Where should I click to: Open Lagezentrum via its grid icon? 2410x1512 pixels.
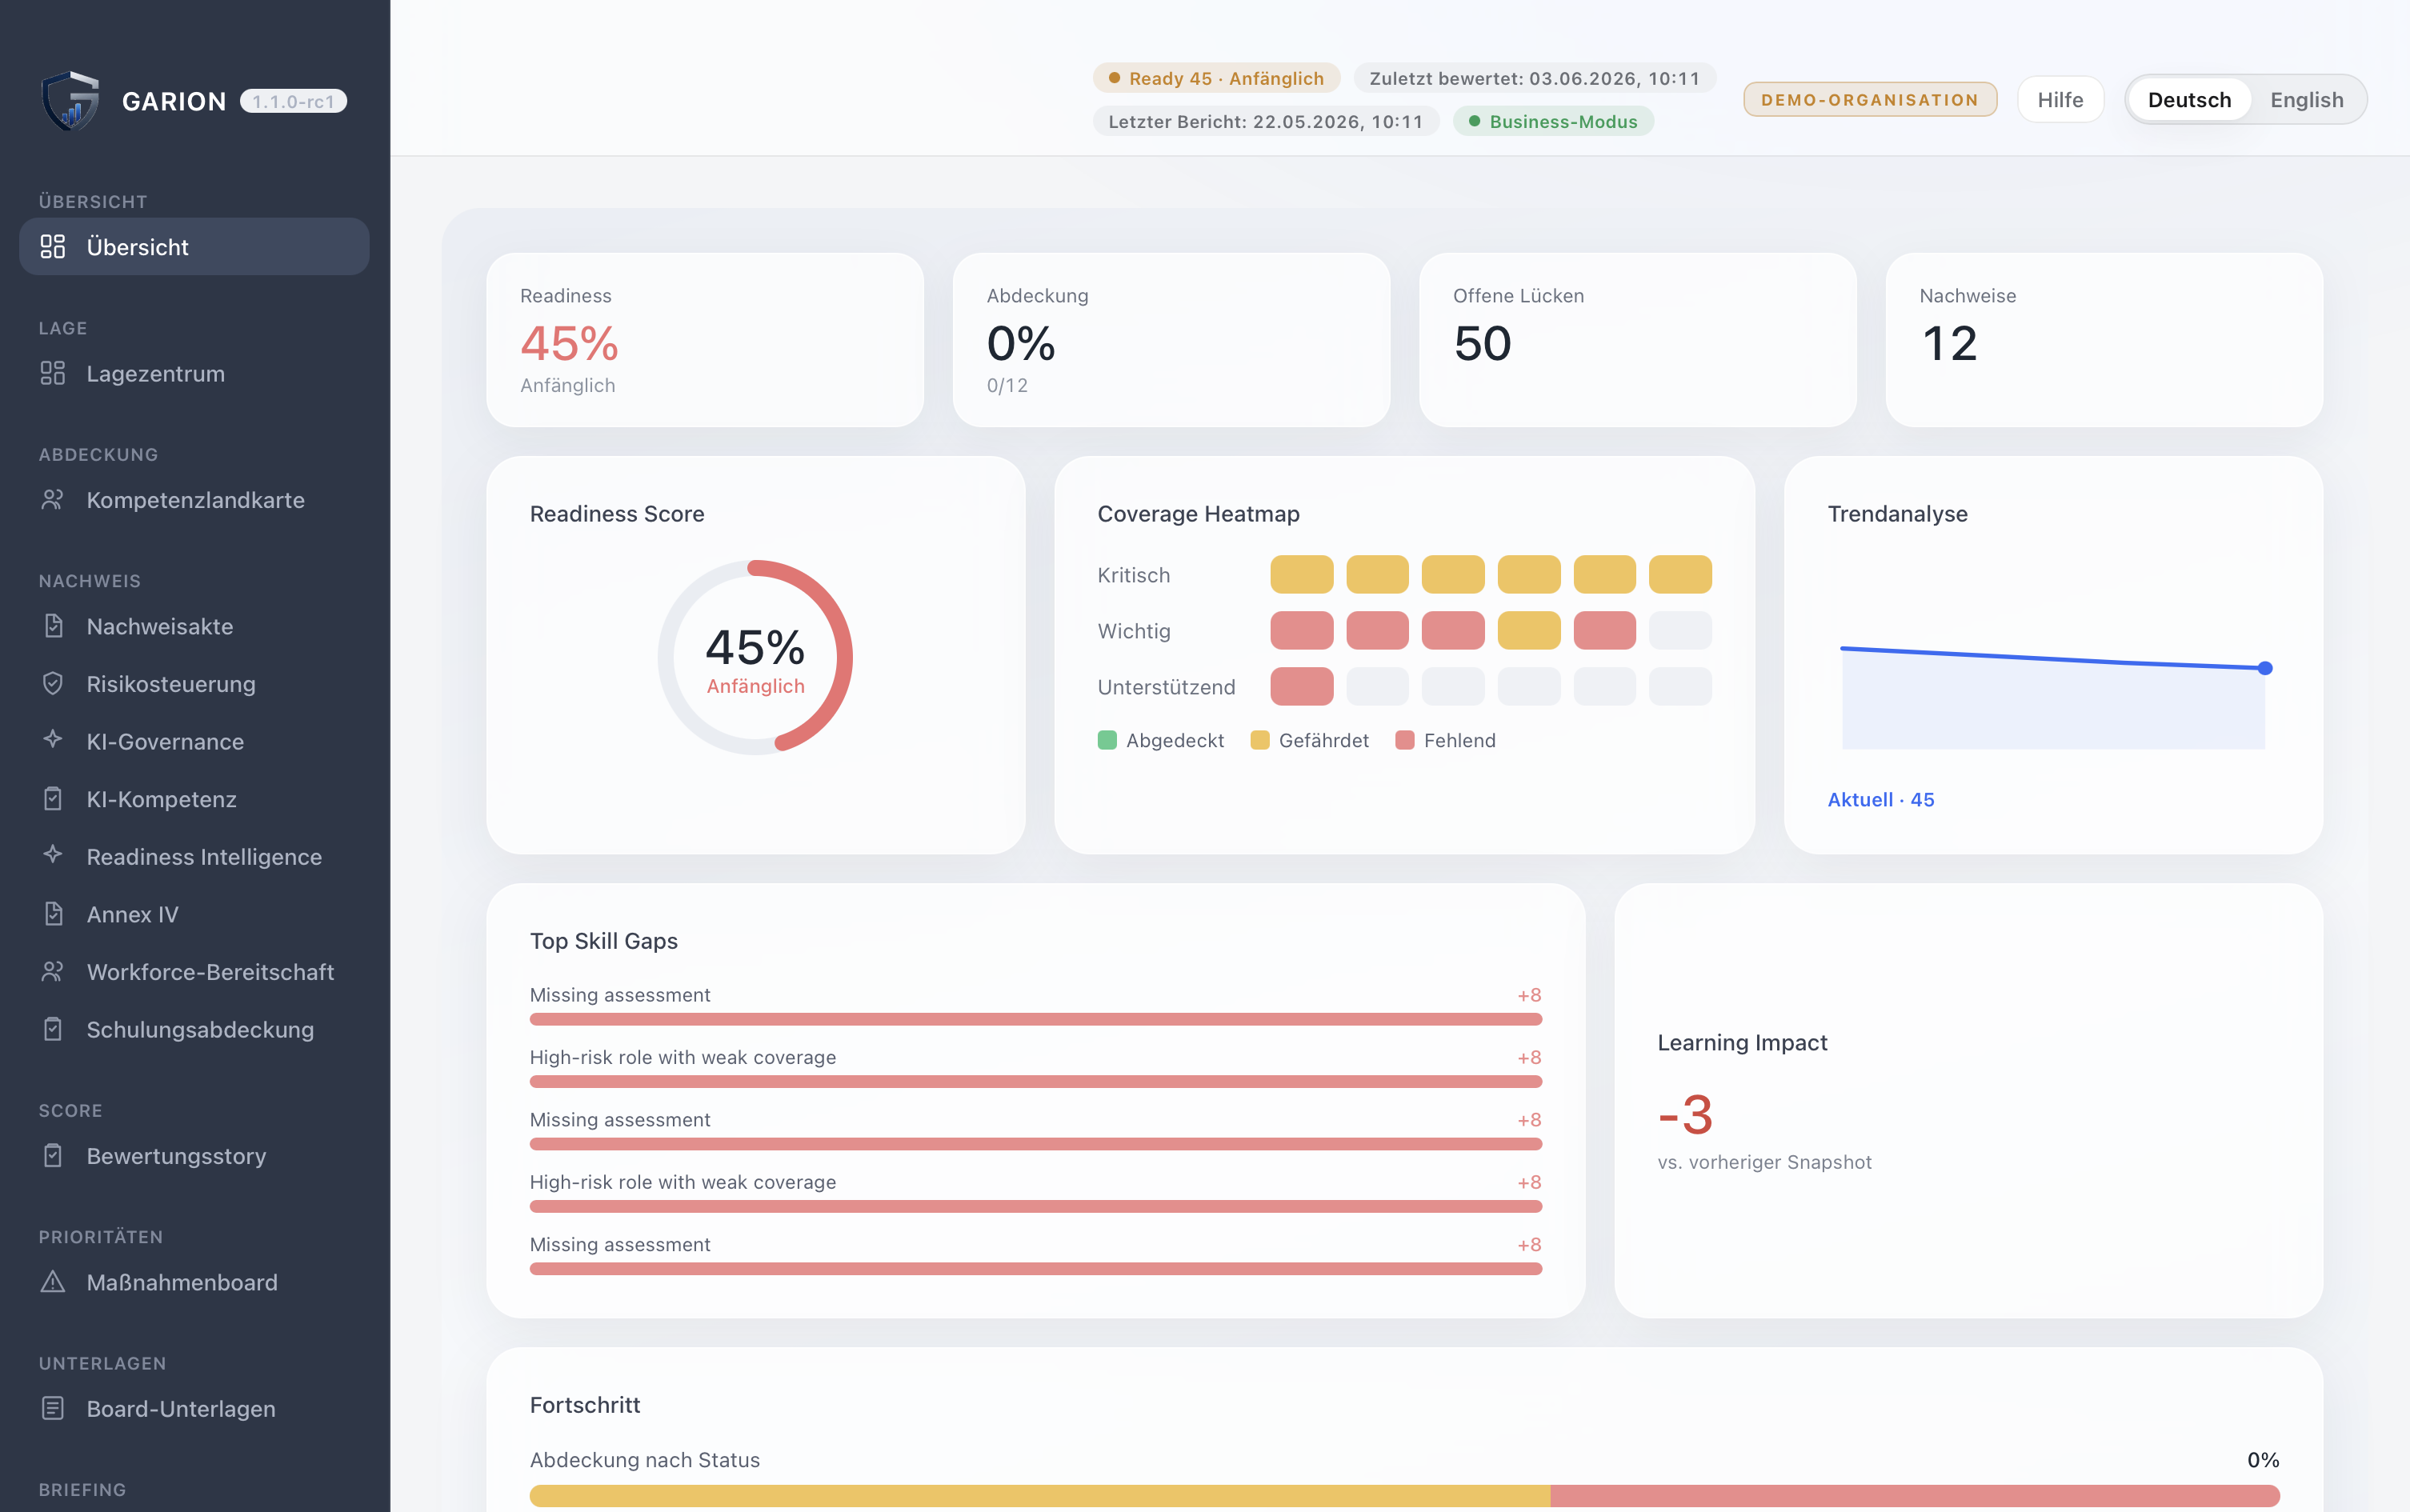tap(53, 373)
